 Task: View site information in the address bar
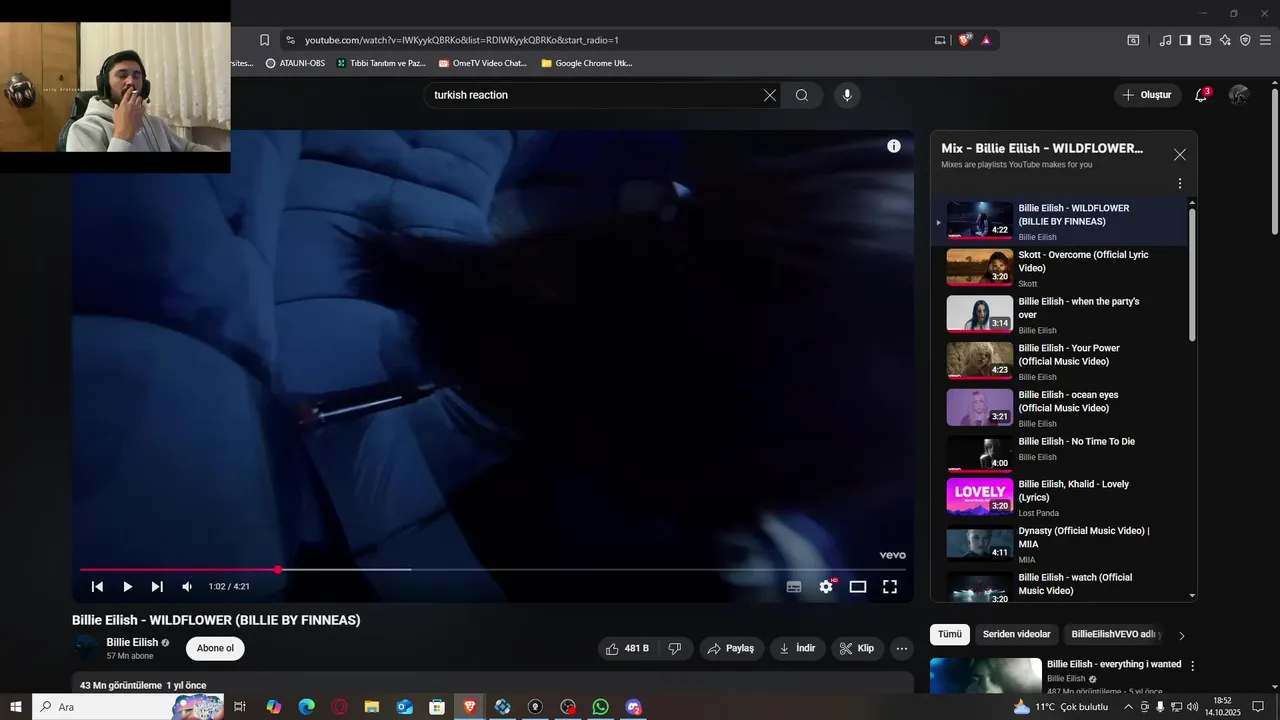[290, 40]
